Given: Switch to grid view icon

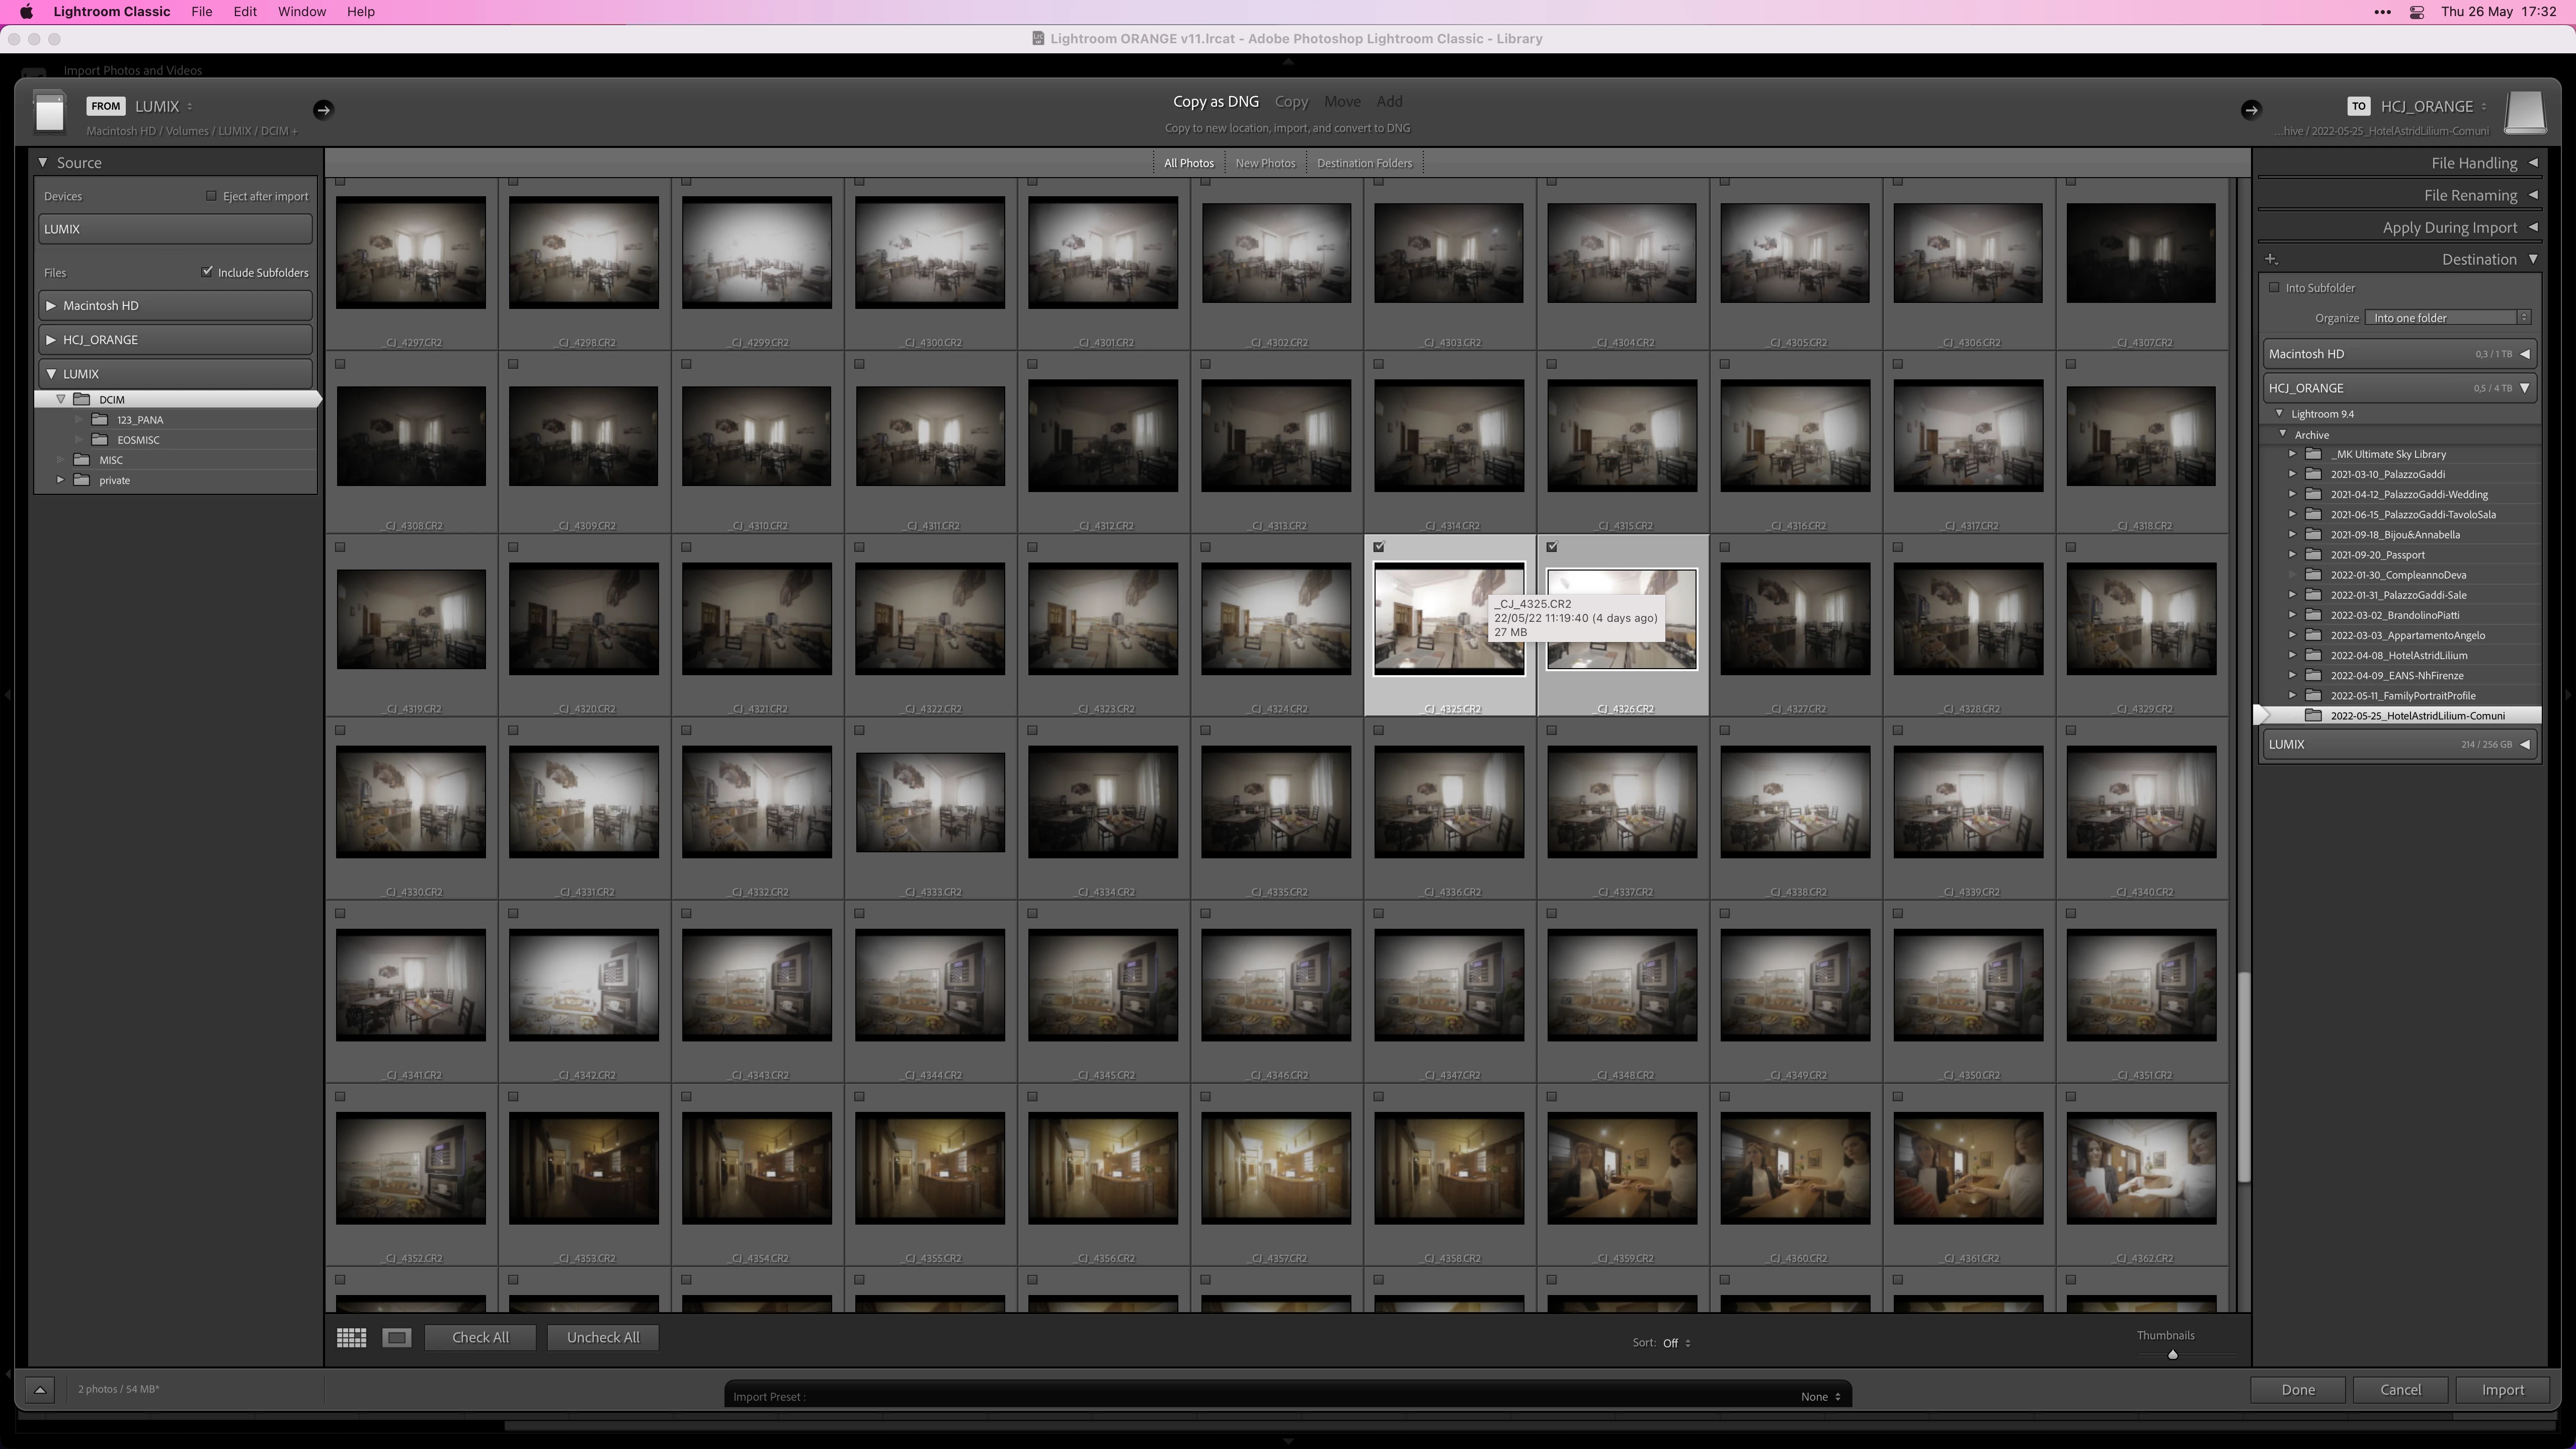Looking at the screenshot, I should tap(351, 1337).
